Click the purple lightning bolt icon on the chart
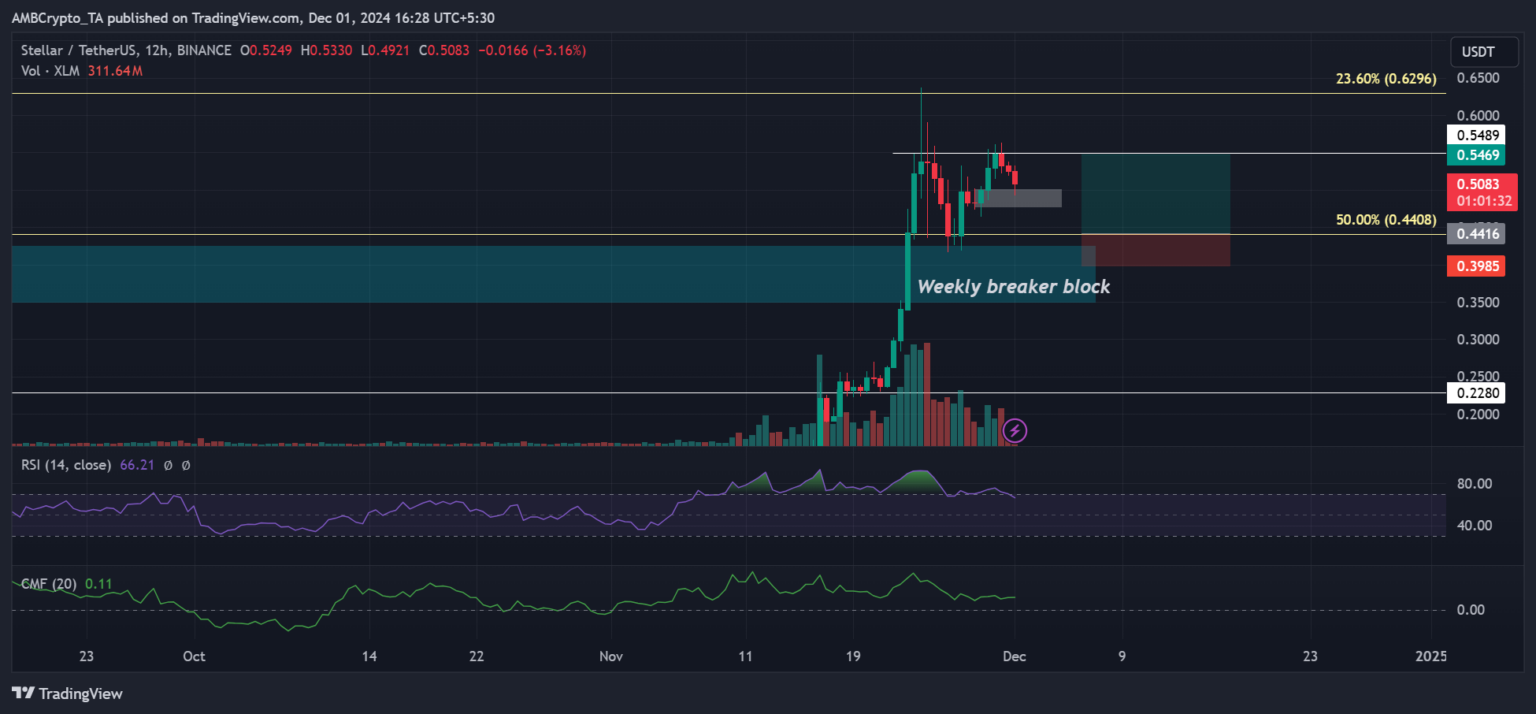1536x714 pixels. tap(1014, 430)
